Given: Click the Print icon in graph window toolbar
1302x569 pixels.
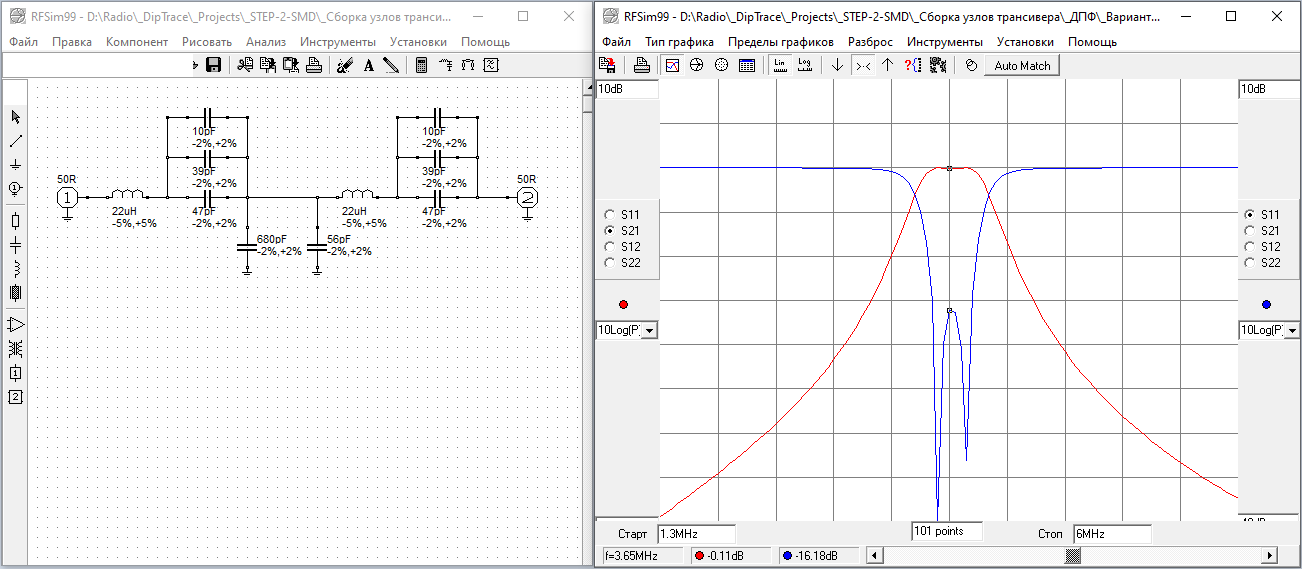Looking at the screenshot, I should point(642,65).
